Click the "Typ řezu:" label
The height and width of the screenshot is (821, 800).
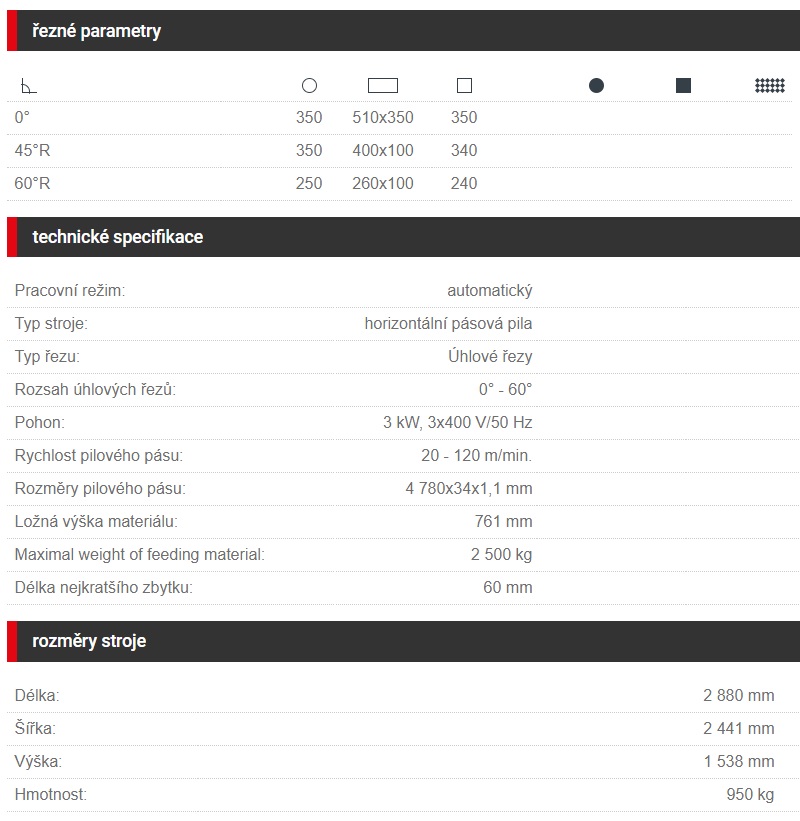click(47, 357)
